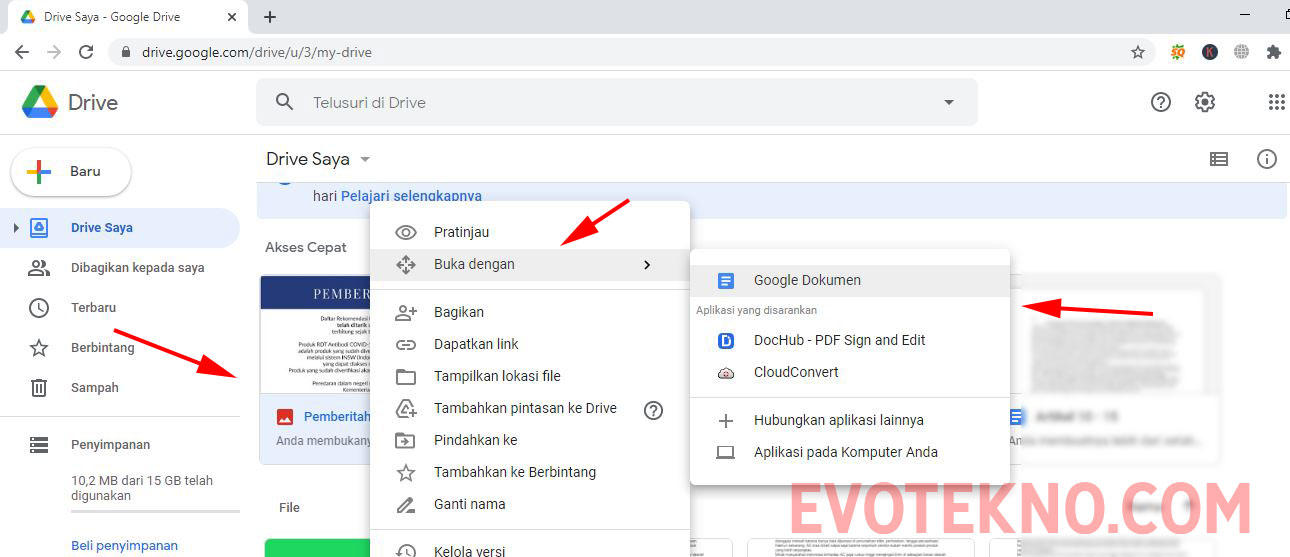Open the Pemberitahuan file thumbnail
The image size is (1290, 557).
pos(315,334)
